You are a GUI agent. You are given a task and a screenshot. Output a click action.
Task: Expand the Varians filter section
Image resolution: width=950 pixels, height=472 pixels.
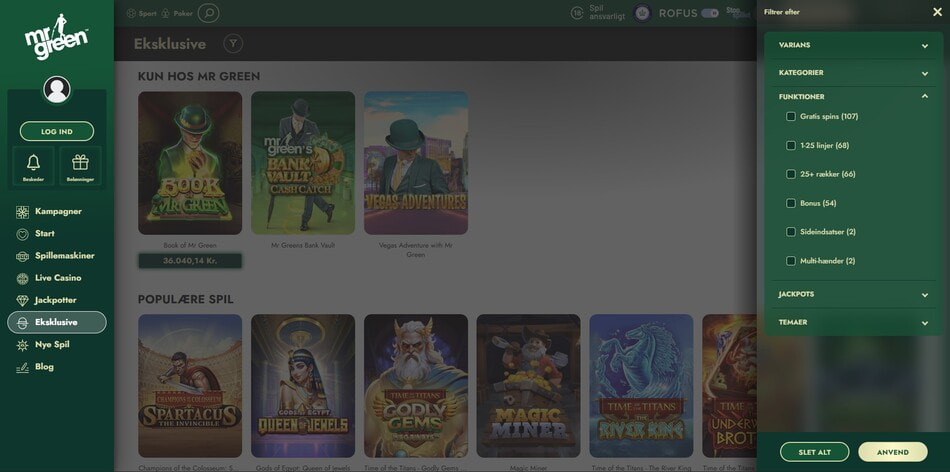point(854,45)
